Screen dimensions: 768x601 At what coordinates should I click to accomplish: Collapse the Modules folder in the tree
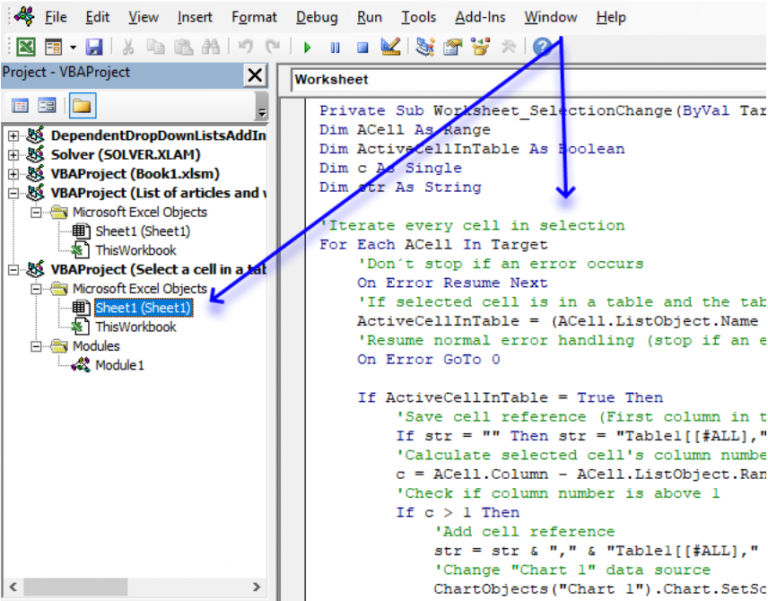click(37, 346)
